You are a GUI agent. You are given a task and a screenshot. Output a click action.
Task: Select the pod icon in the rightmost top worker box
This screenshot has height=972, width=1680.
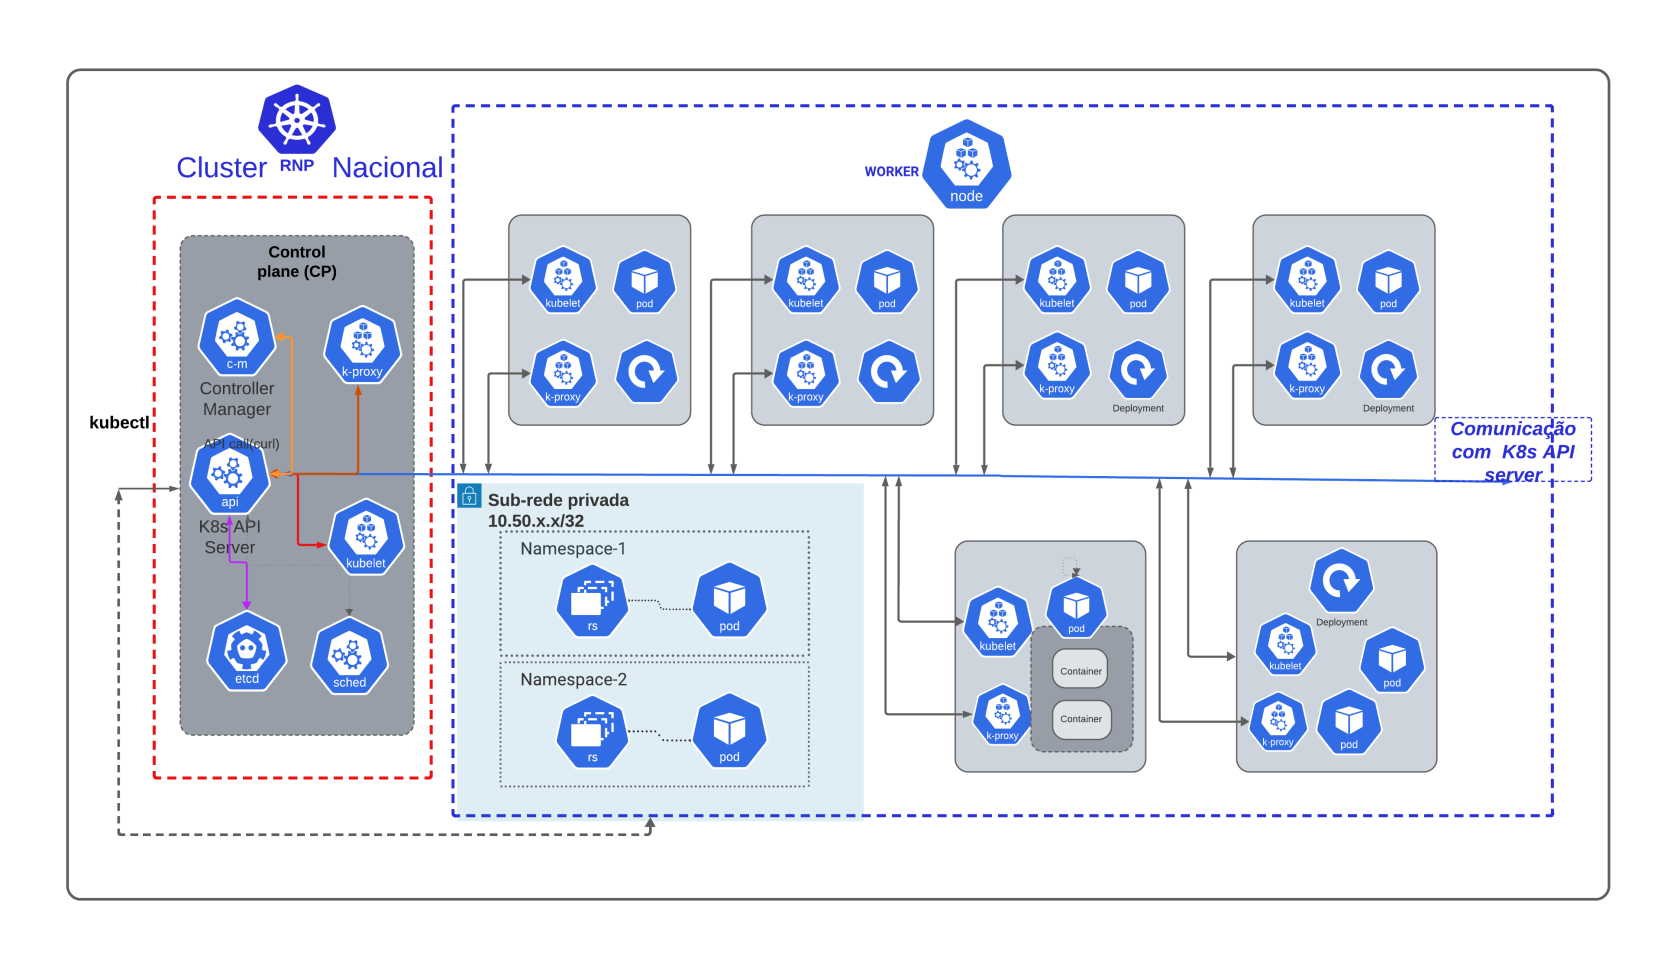1388,281
